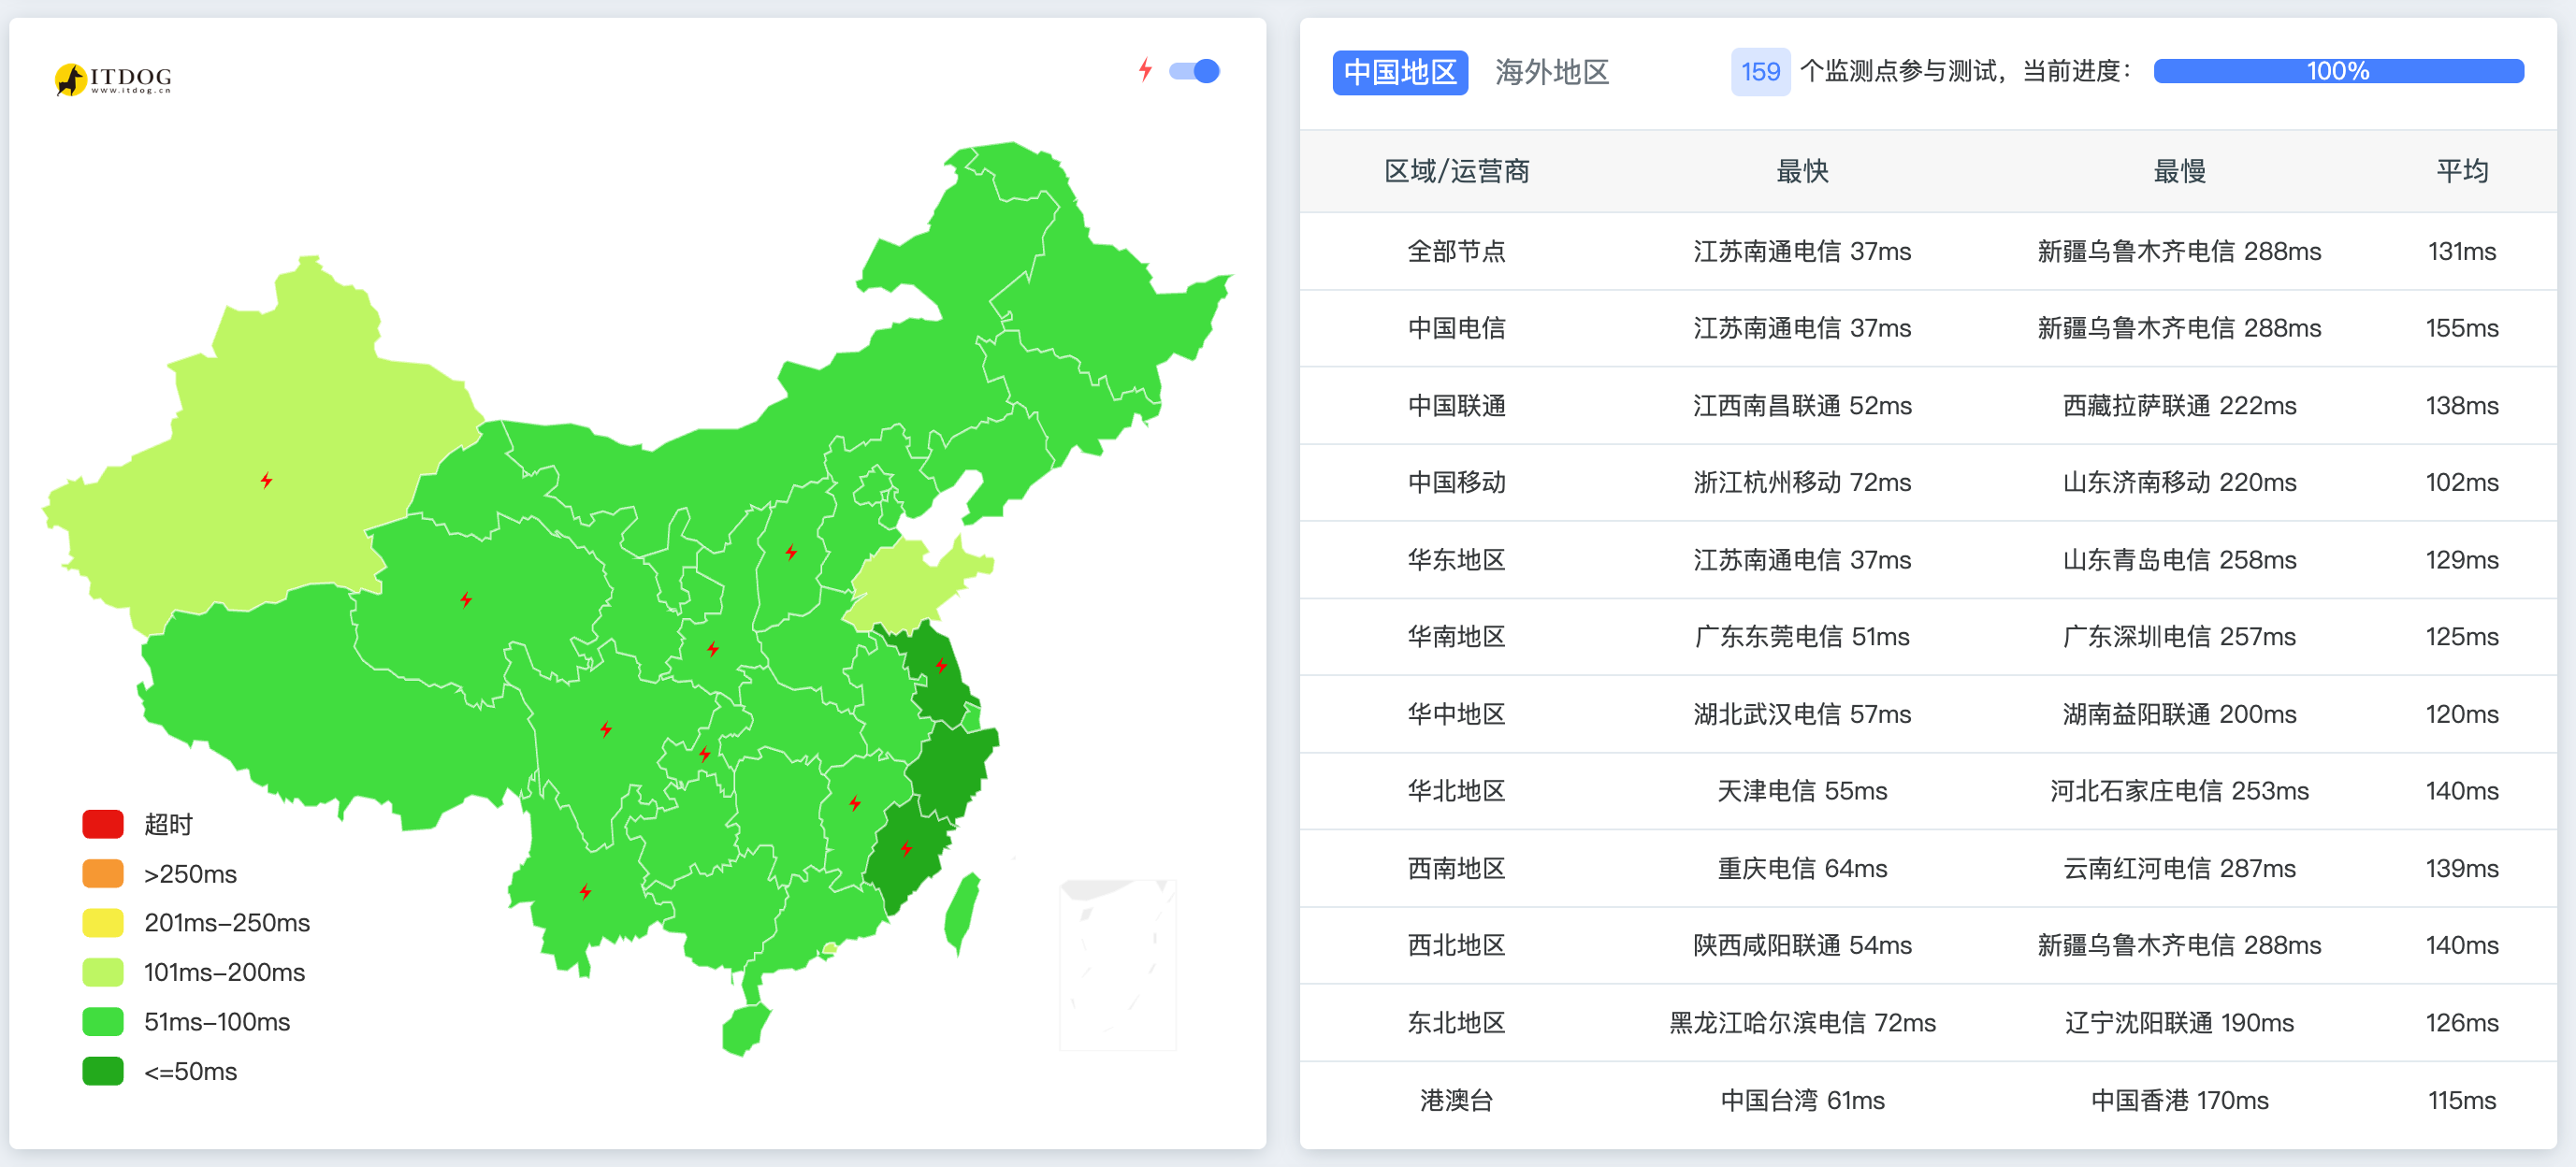Click the dark green <=50ms legend swatch
This screenshot has height=1167, width=2576.
pos(101,1071)
